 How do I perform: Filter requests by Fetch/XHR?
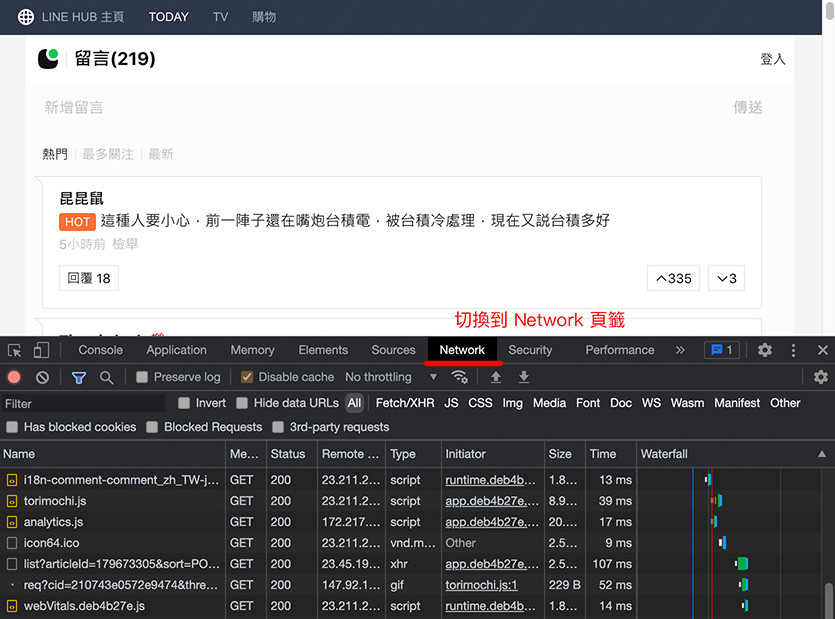pyautogui.click(x=405, y=403)
